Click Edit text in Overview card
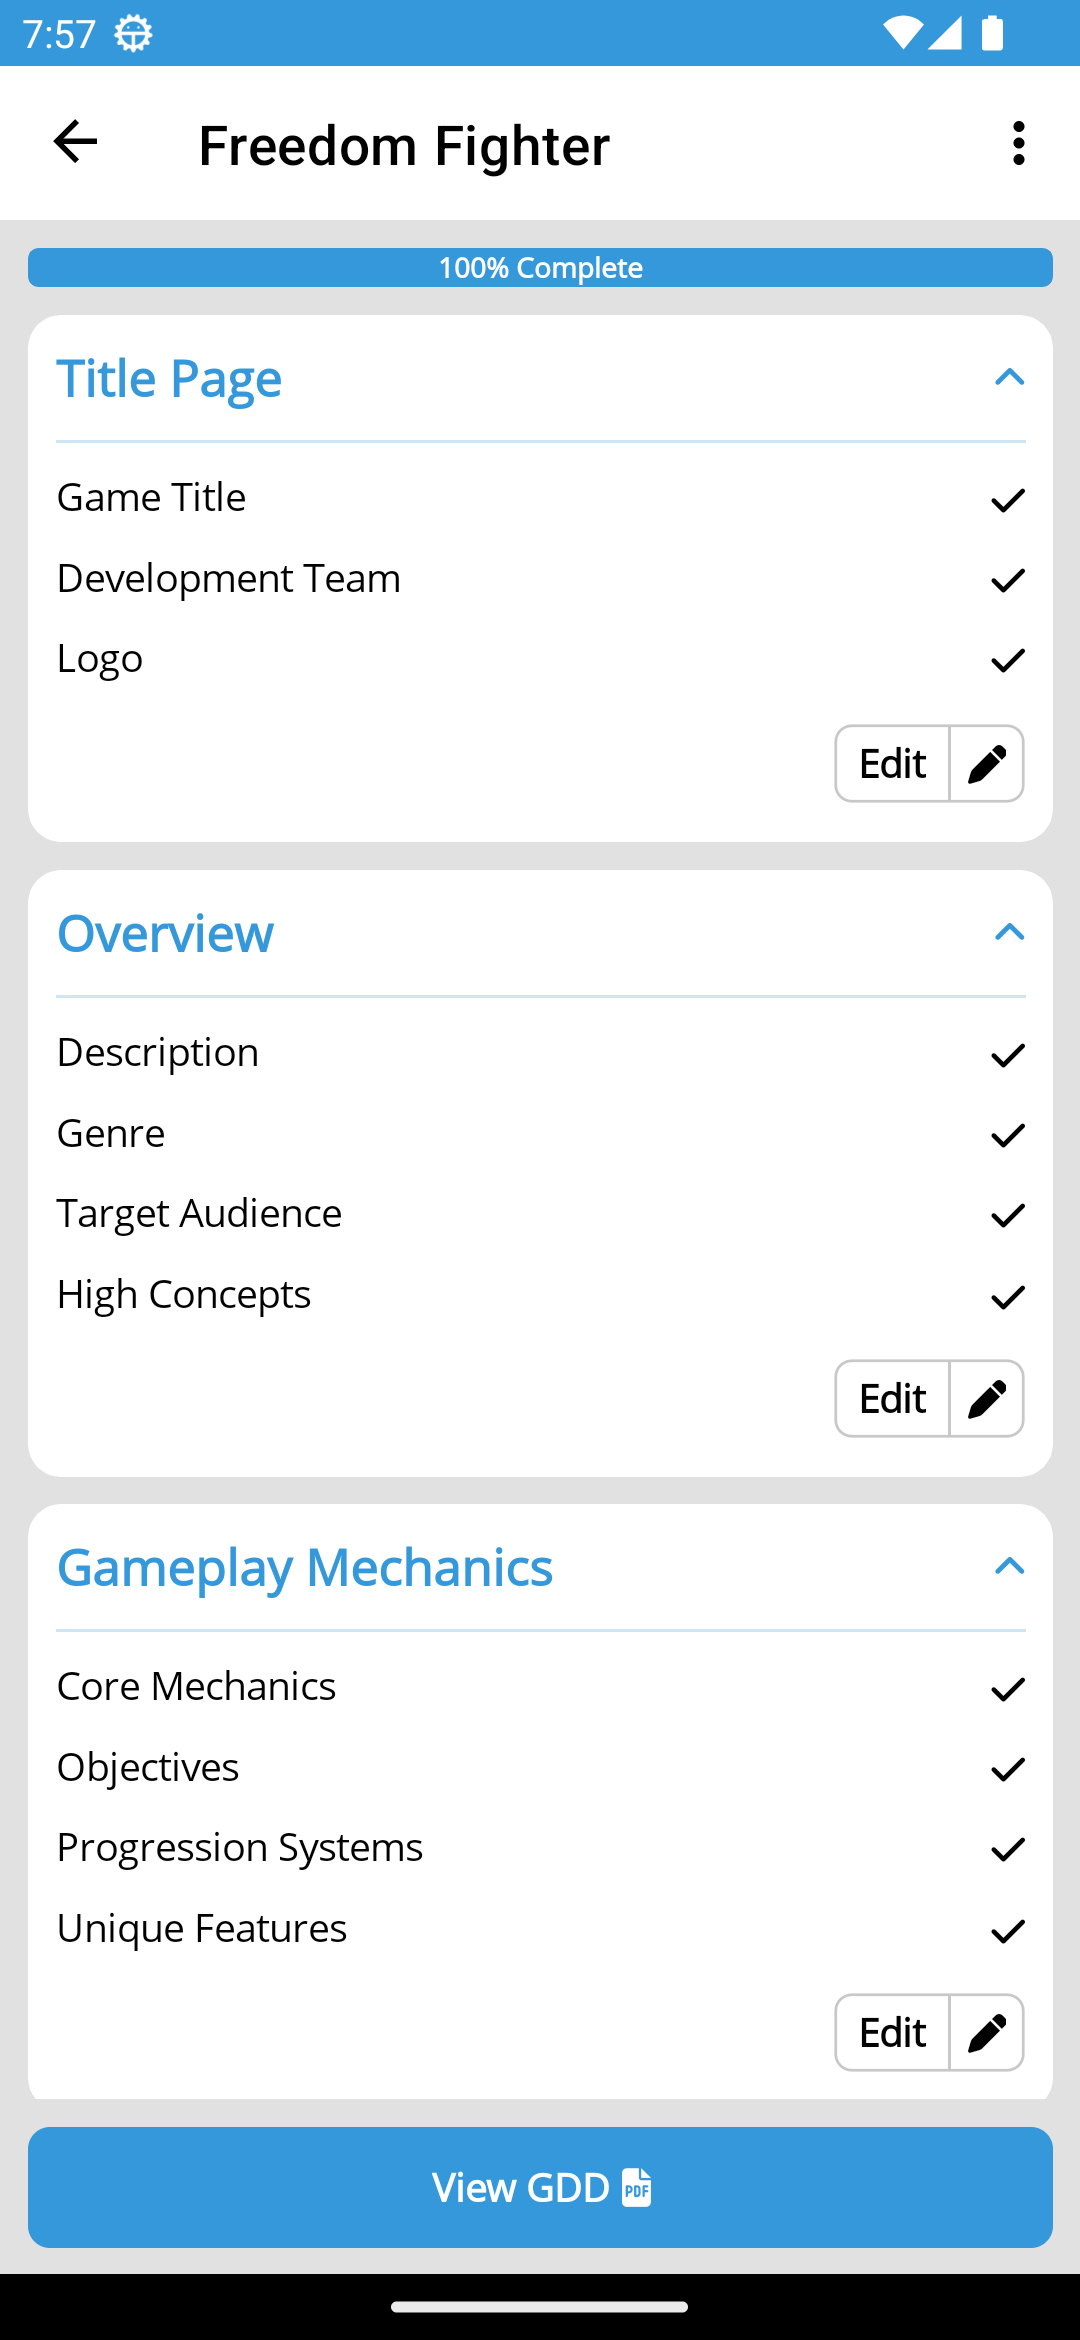The width and height of the screenshot is (1080, 2340). coord(892,1399)
